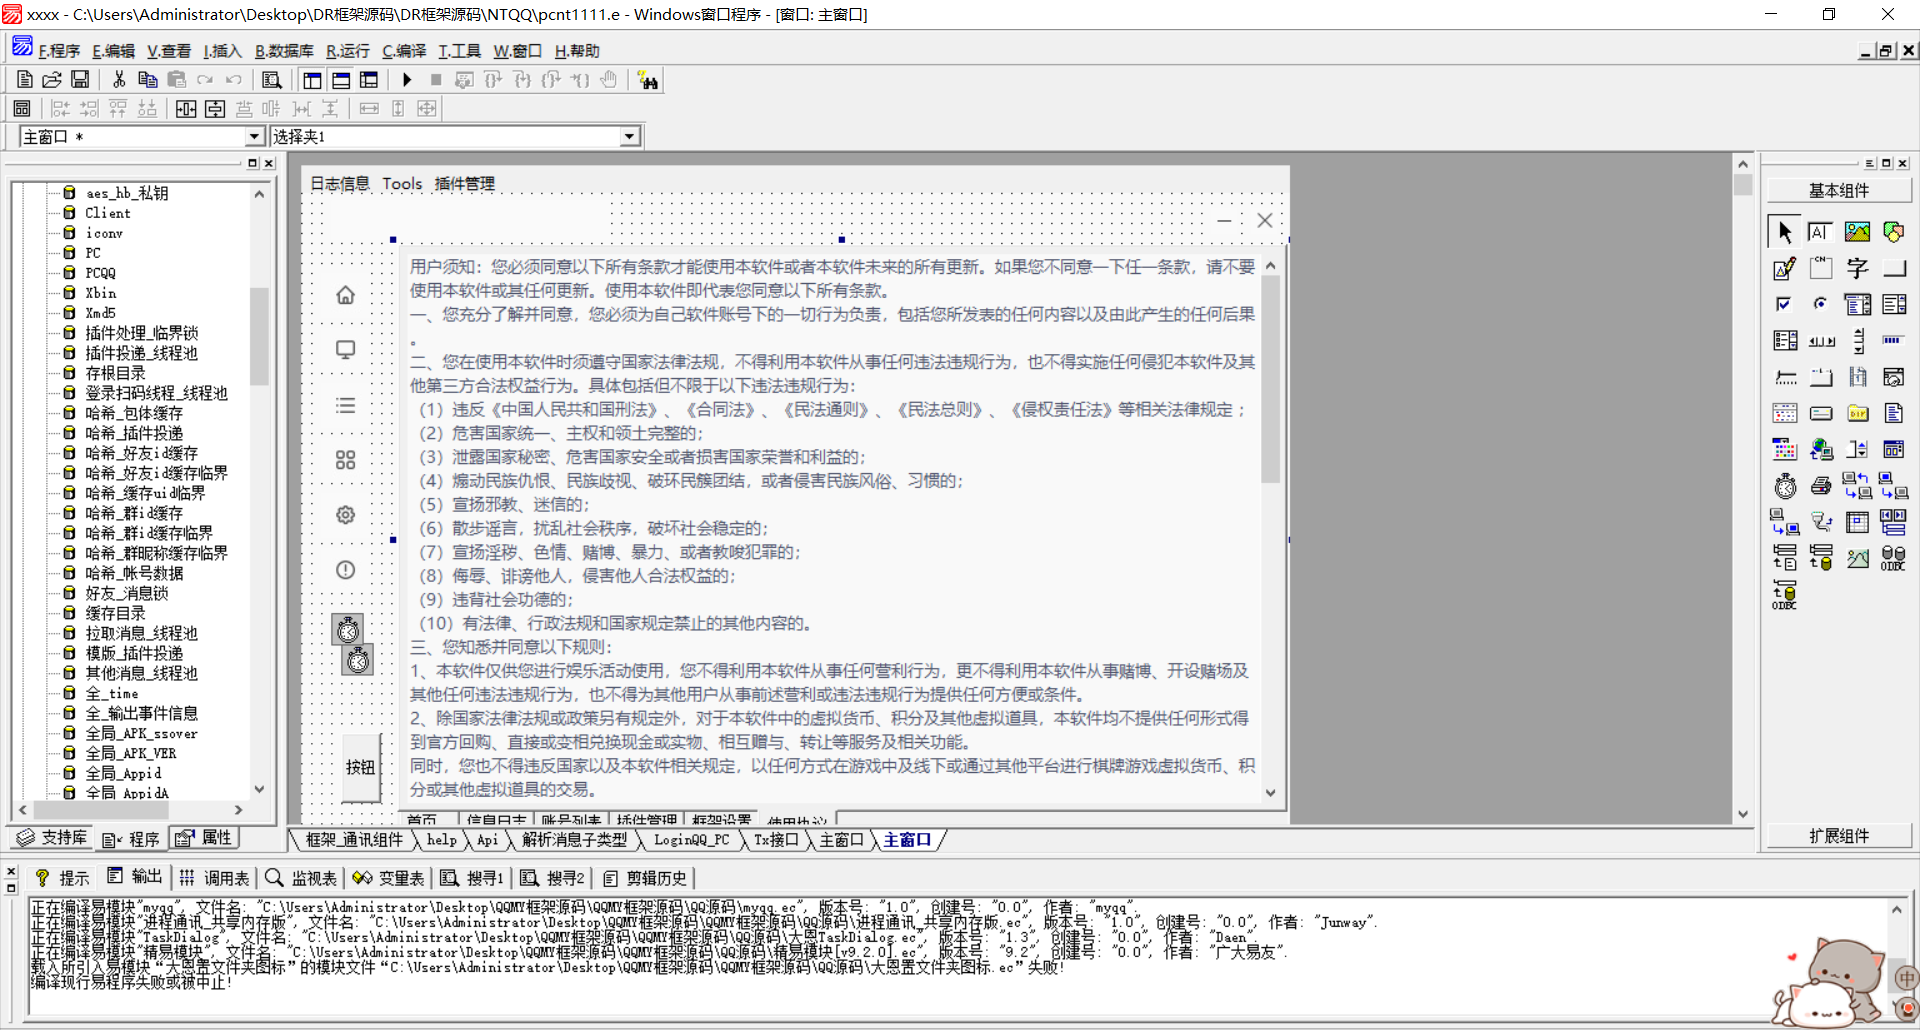This screenshot has width=1920, height=1030.
Task: Open the 主窗口 selector dropdown
Action: (254, 136)
